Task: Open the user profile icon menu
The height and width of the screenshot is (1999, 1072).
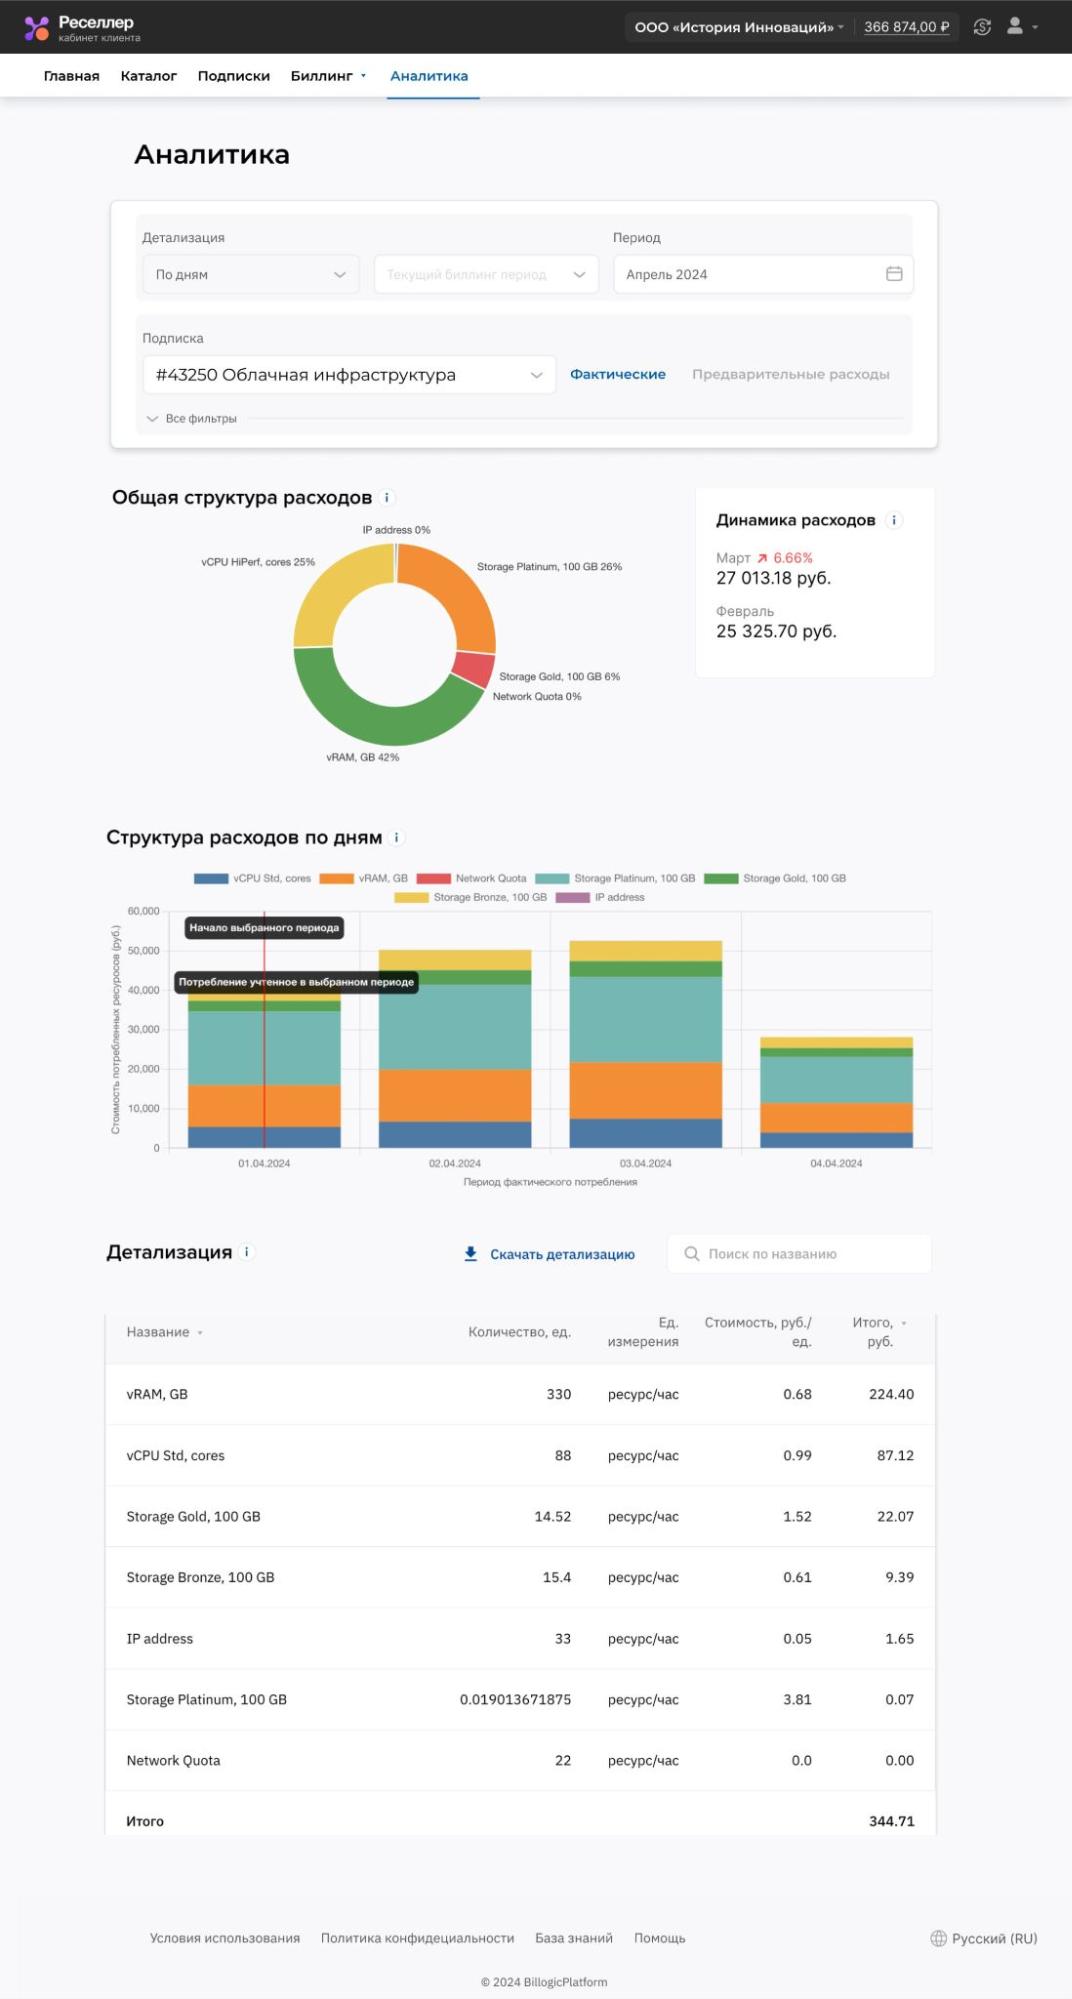Action: [x=1015, y=27]
